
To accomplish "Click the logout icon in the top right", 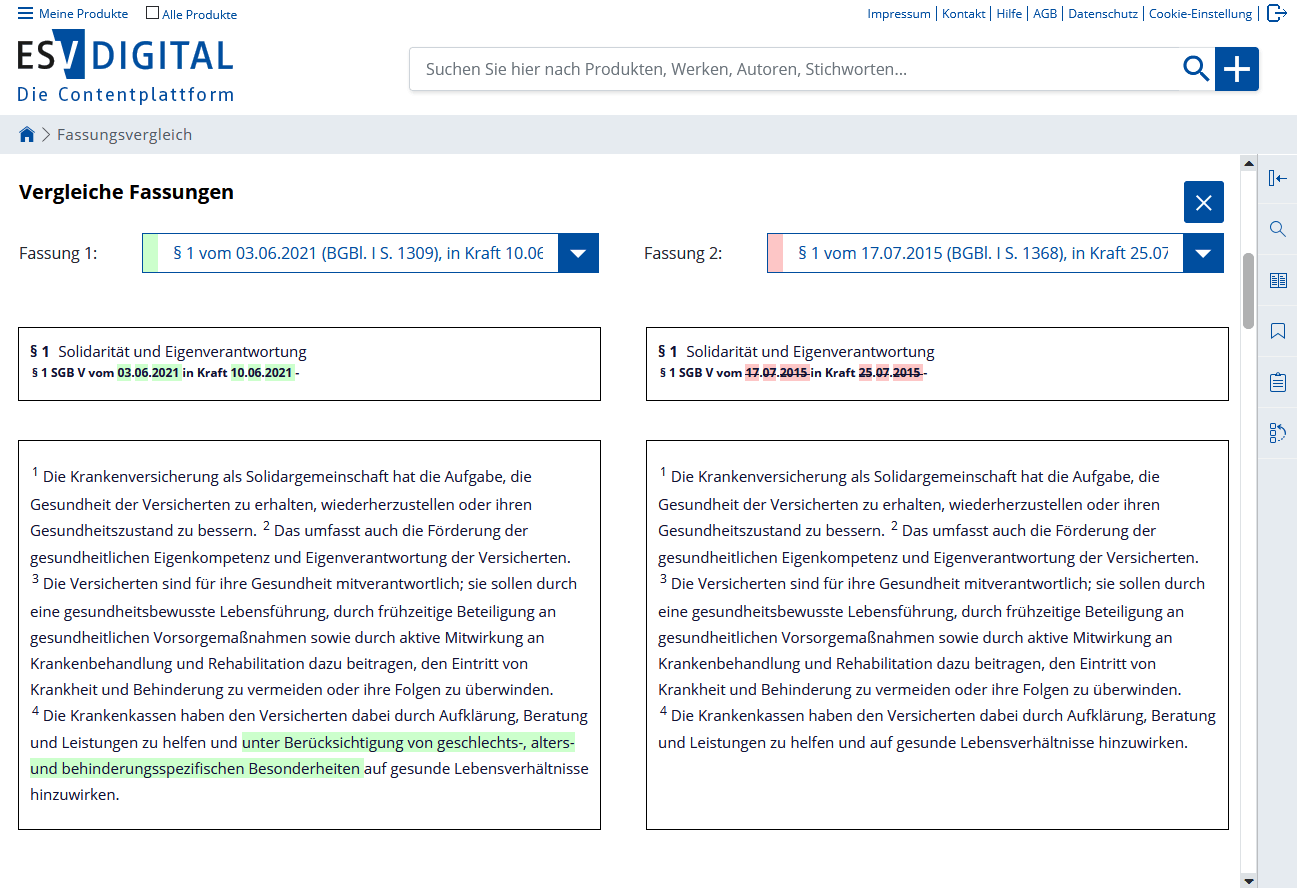I will 1276,13.
